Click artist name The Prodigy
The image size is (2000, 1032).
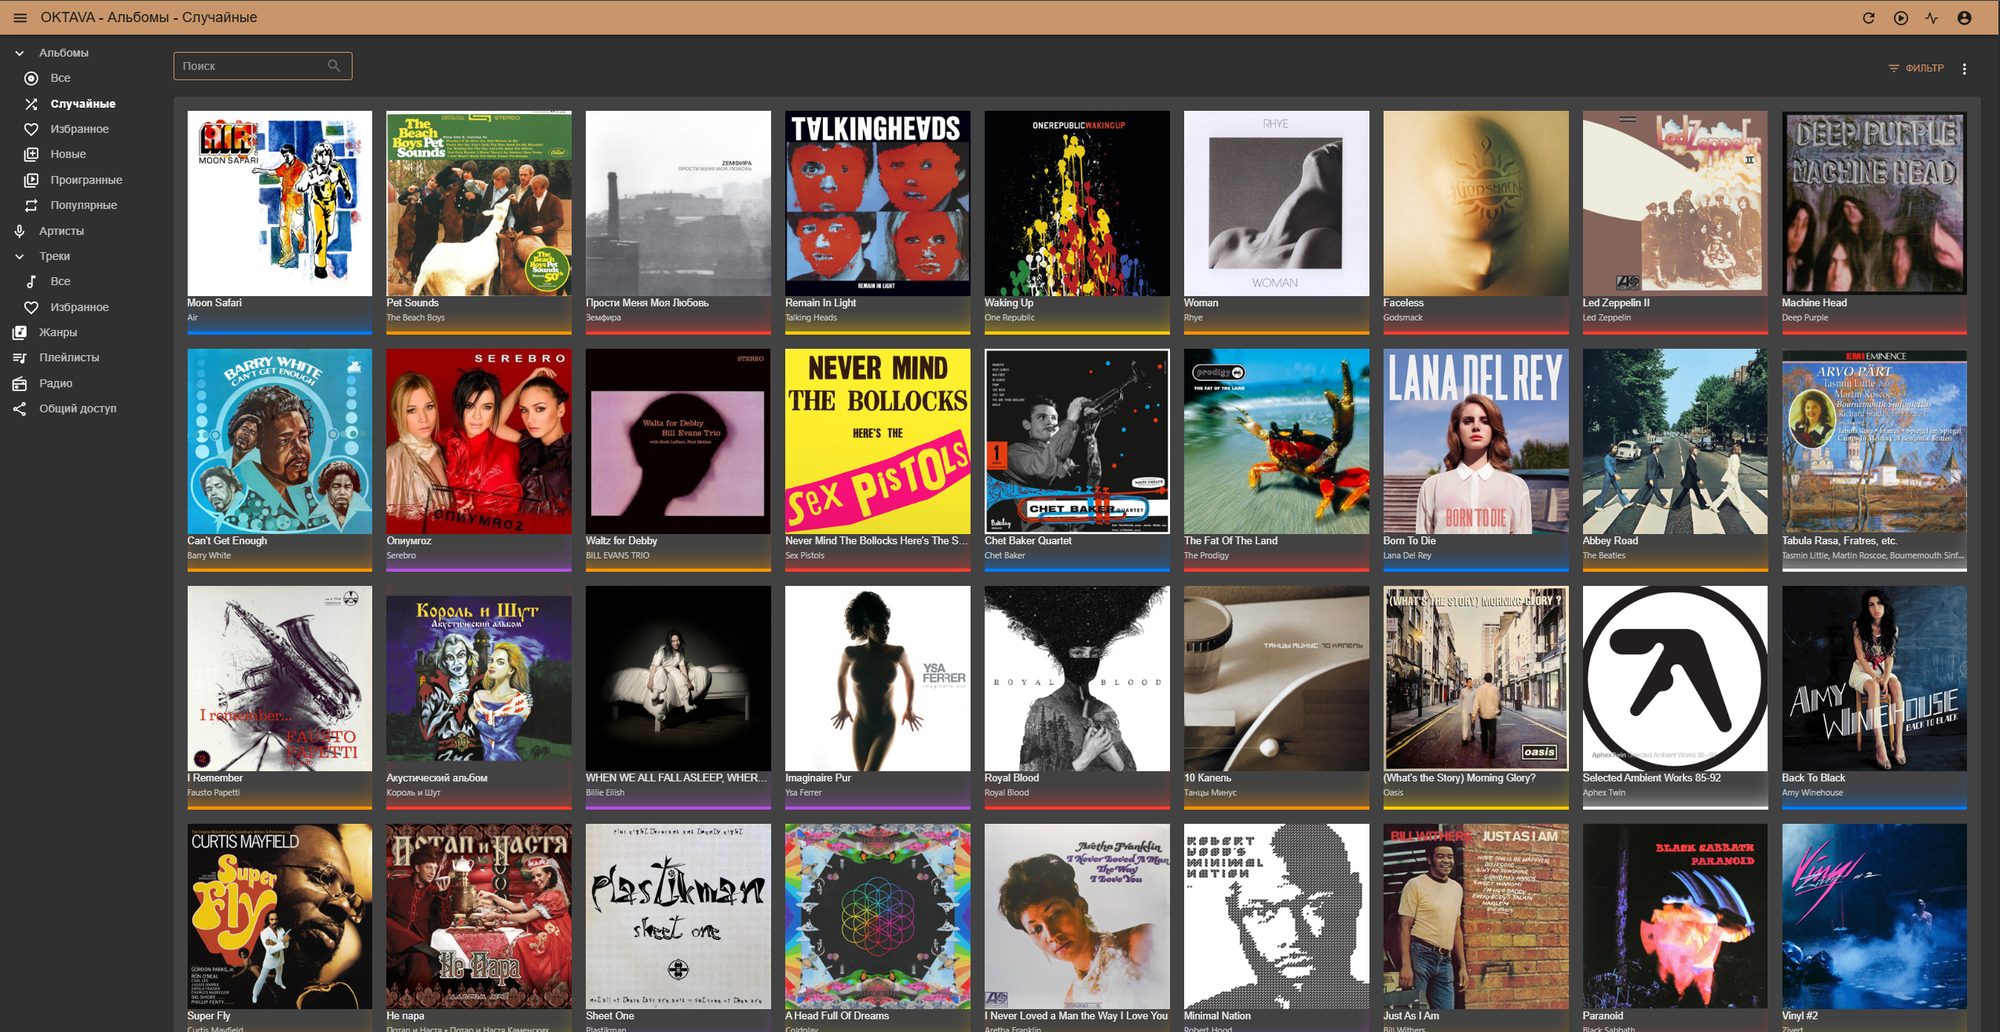[x=1207, y=556]
